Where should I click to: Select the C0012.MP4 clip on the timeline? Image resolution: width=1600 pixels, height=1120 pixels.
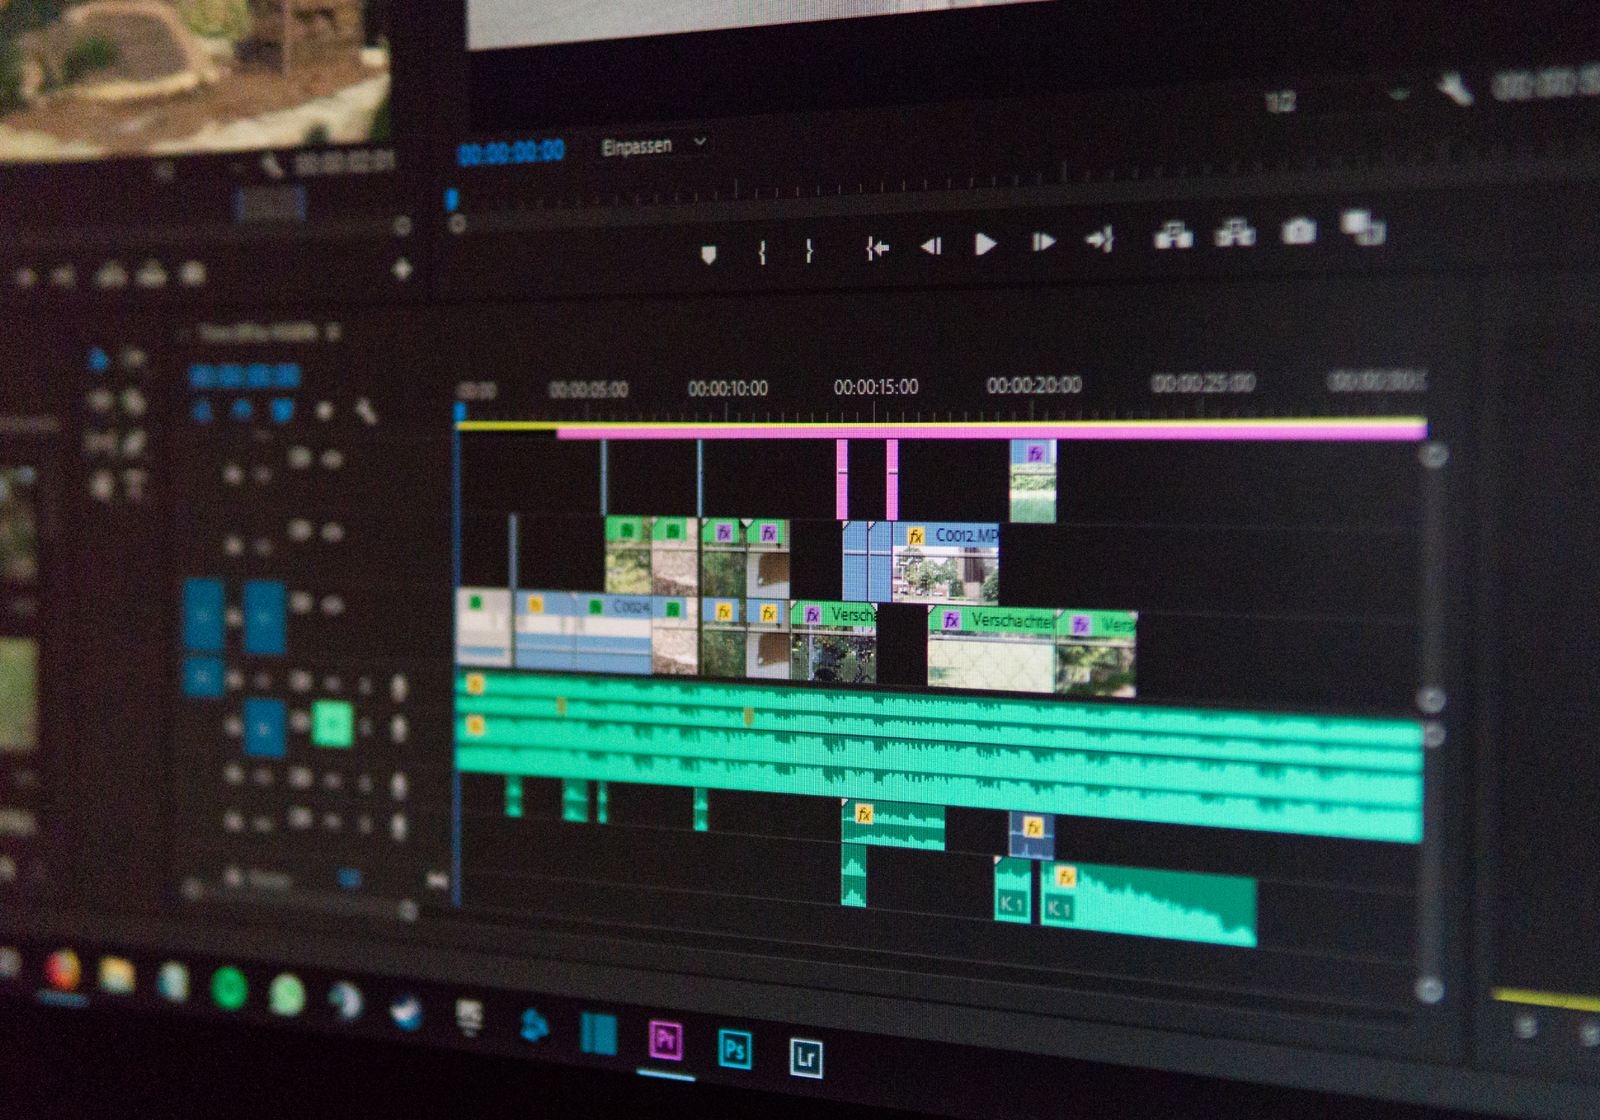945,565
